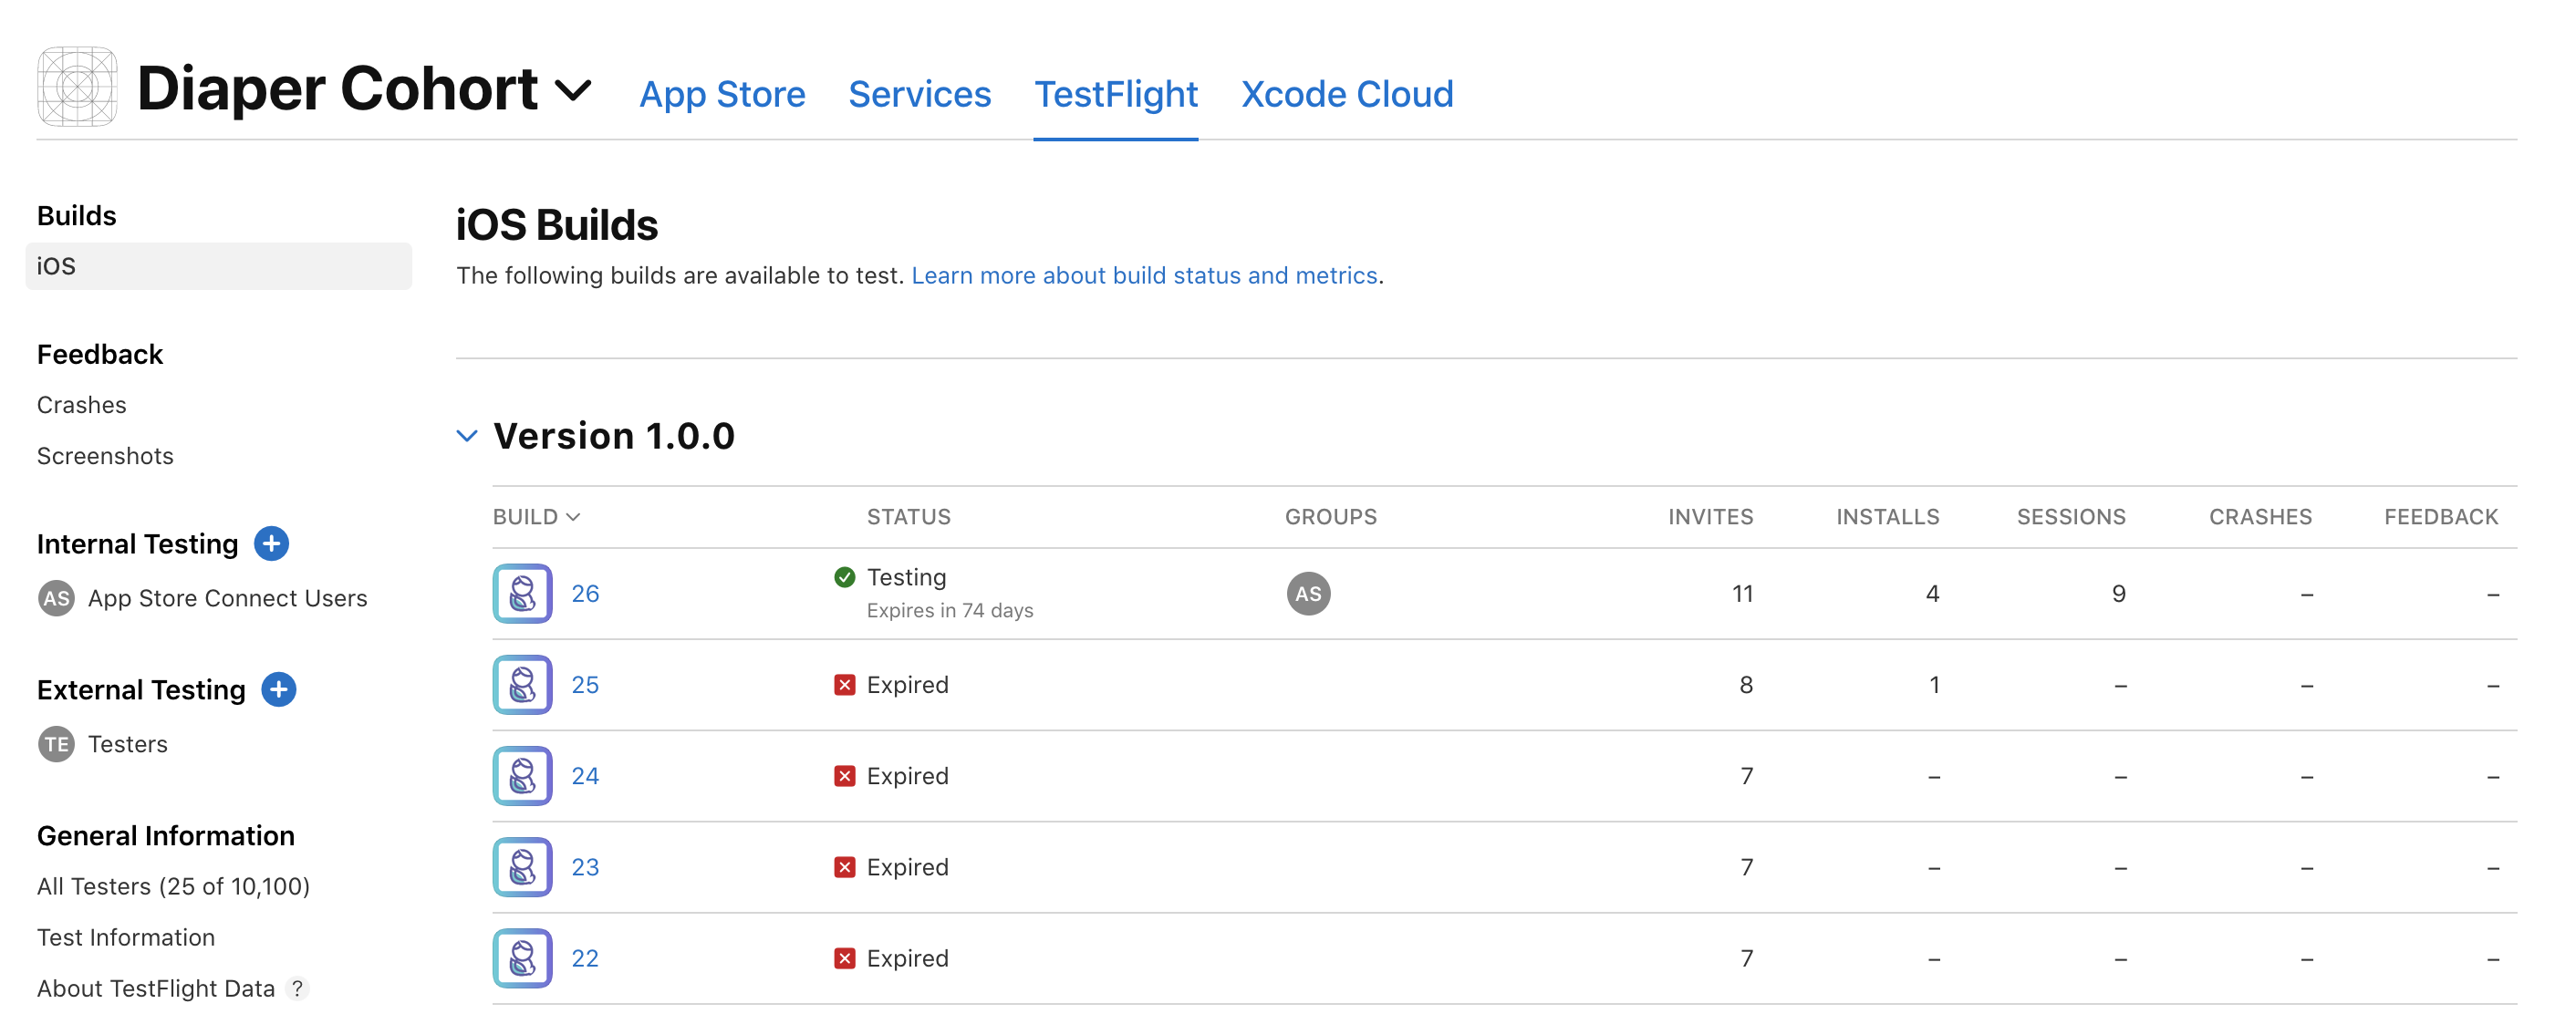Open Test Information in sidebar

(126, 937)
